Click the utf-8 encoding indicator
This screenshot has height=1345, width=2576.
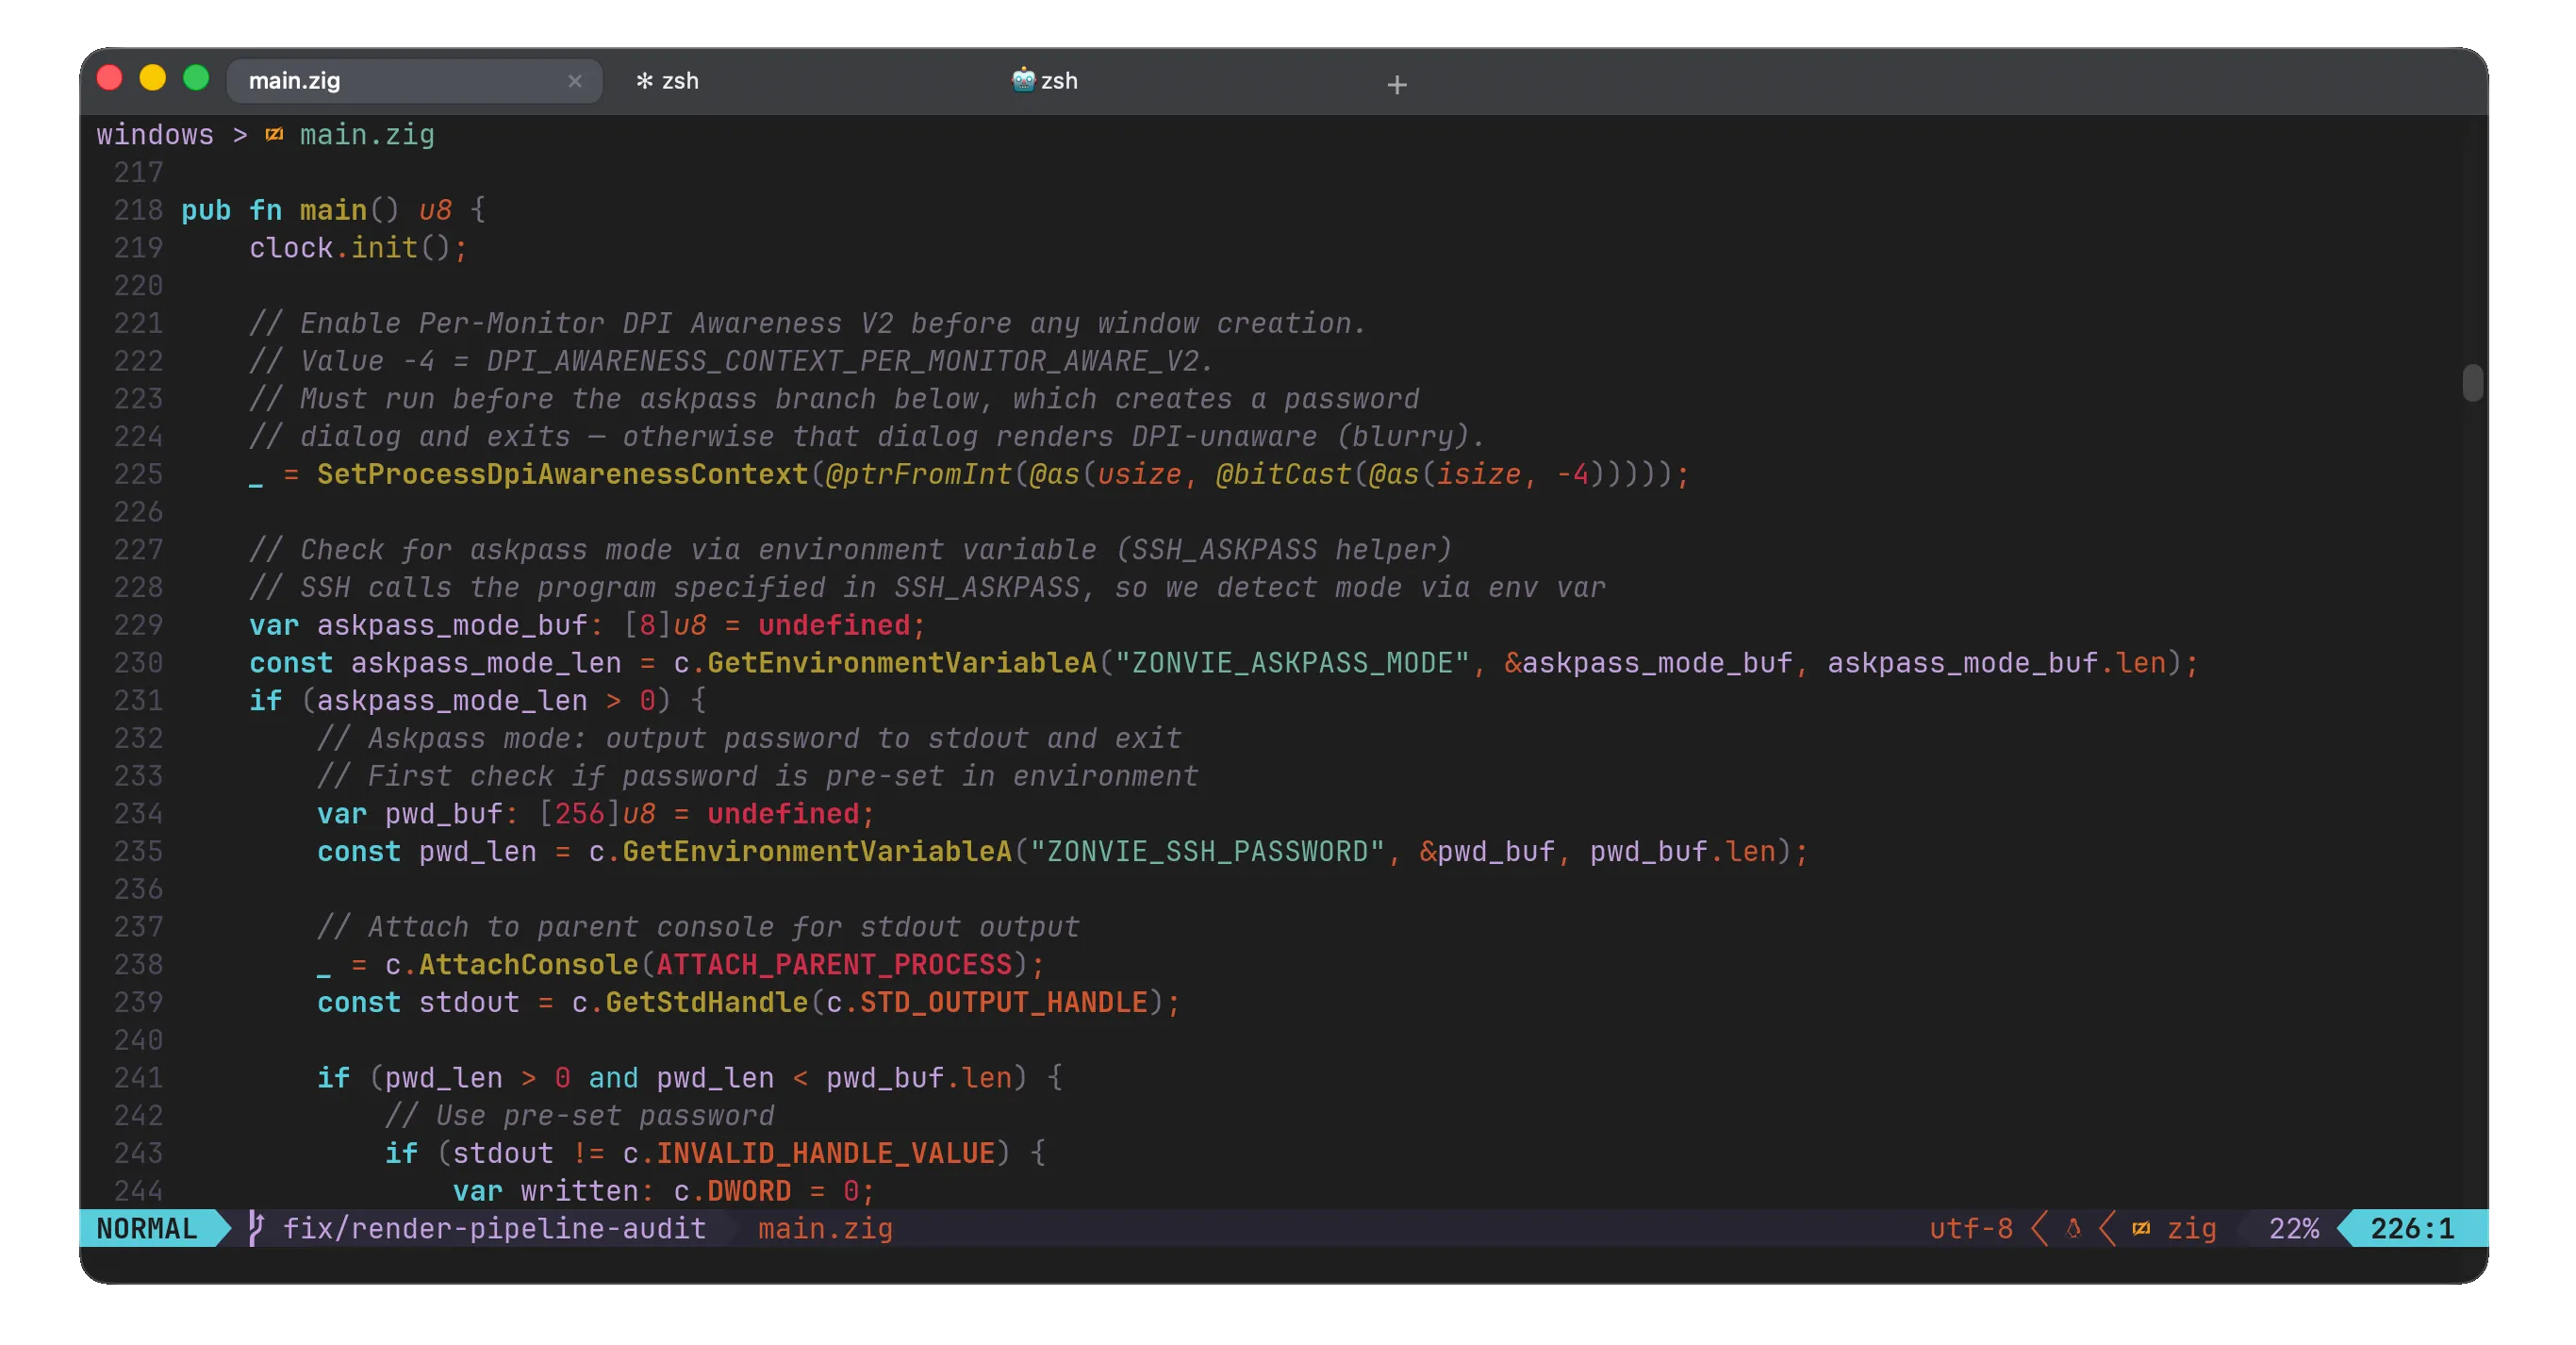pos(1970,1228)
